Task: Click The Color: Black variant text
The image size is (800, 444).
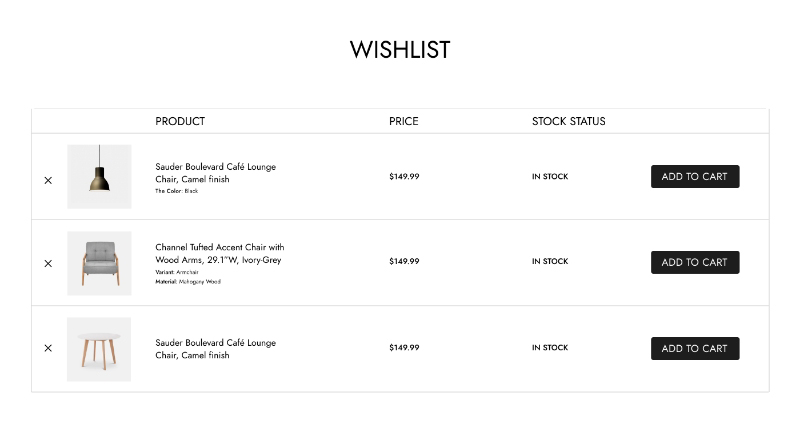Action: 177,191
